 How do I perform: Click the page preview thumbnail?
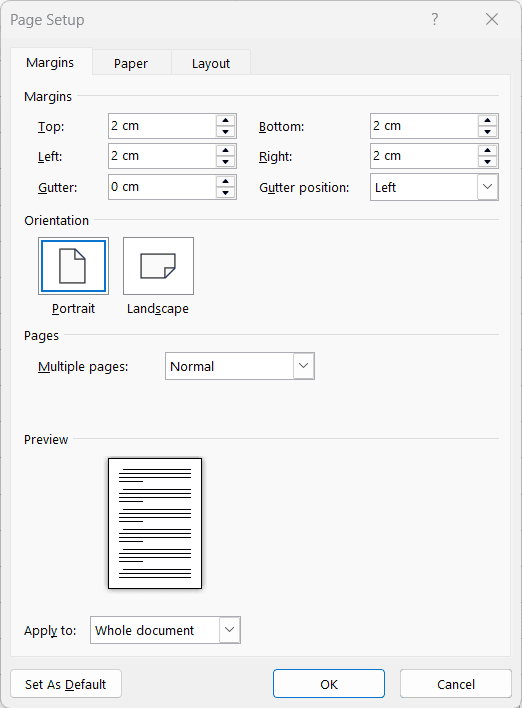coord(155,523)
